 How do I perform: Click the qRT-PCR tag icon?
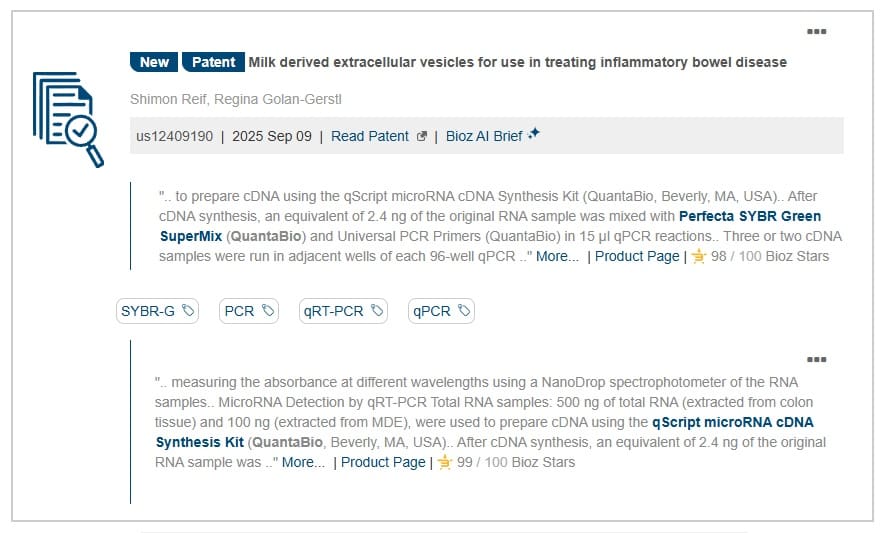click(377, 311)
